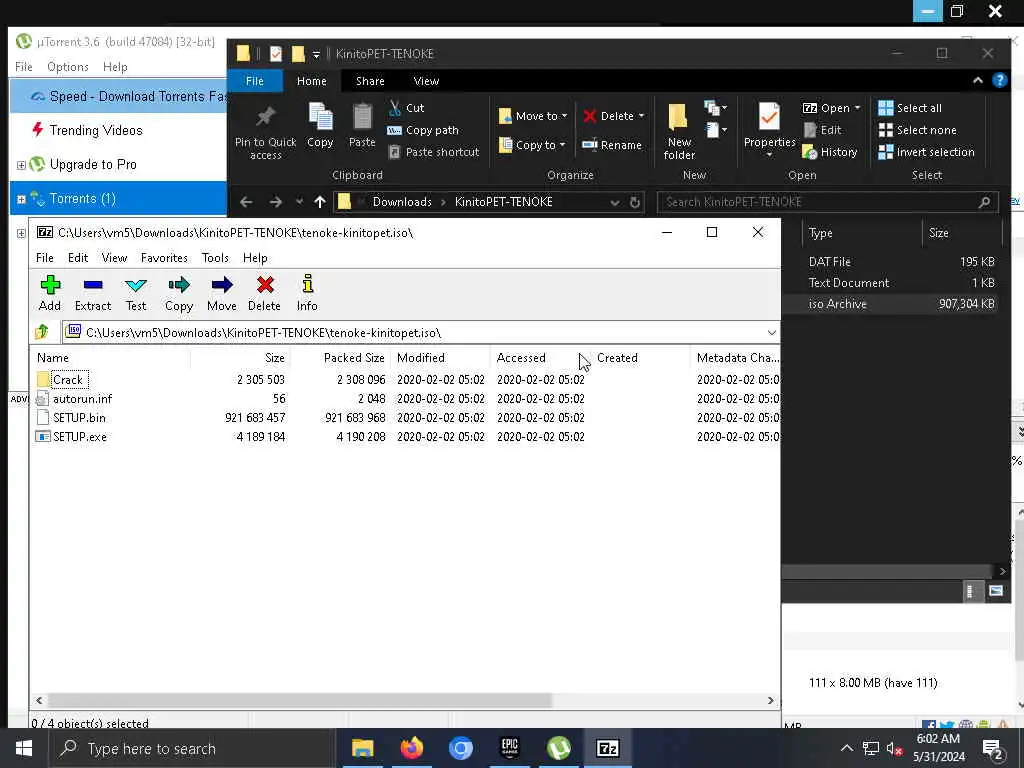Viewport: 1024px width, 768px height.
Task: Go up one folder in 7-Zip
Action: click(42, 332)
